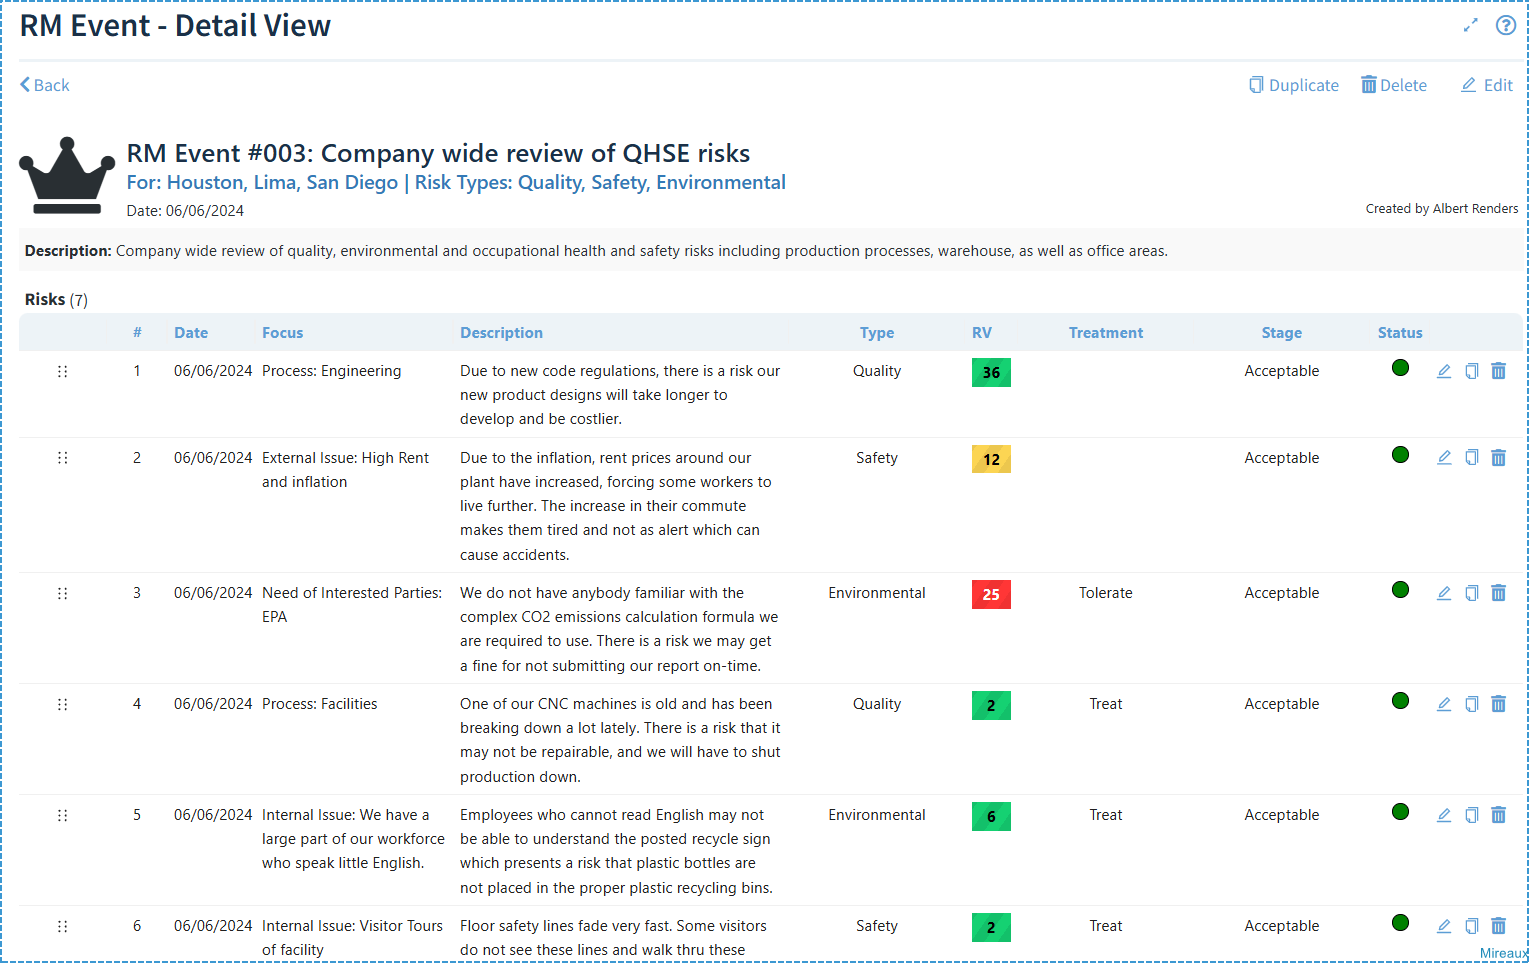
Task: Toggle the green status circle on risk #3
Action: point(1399,590)
